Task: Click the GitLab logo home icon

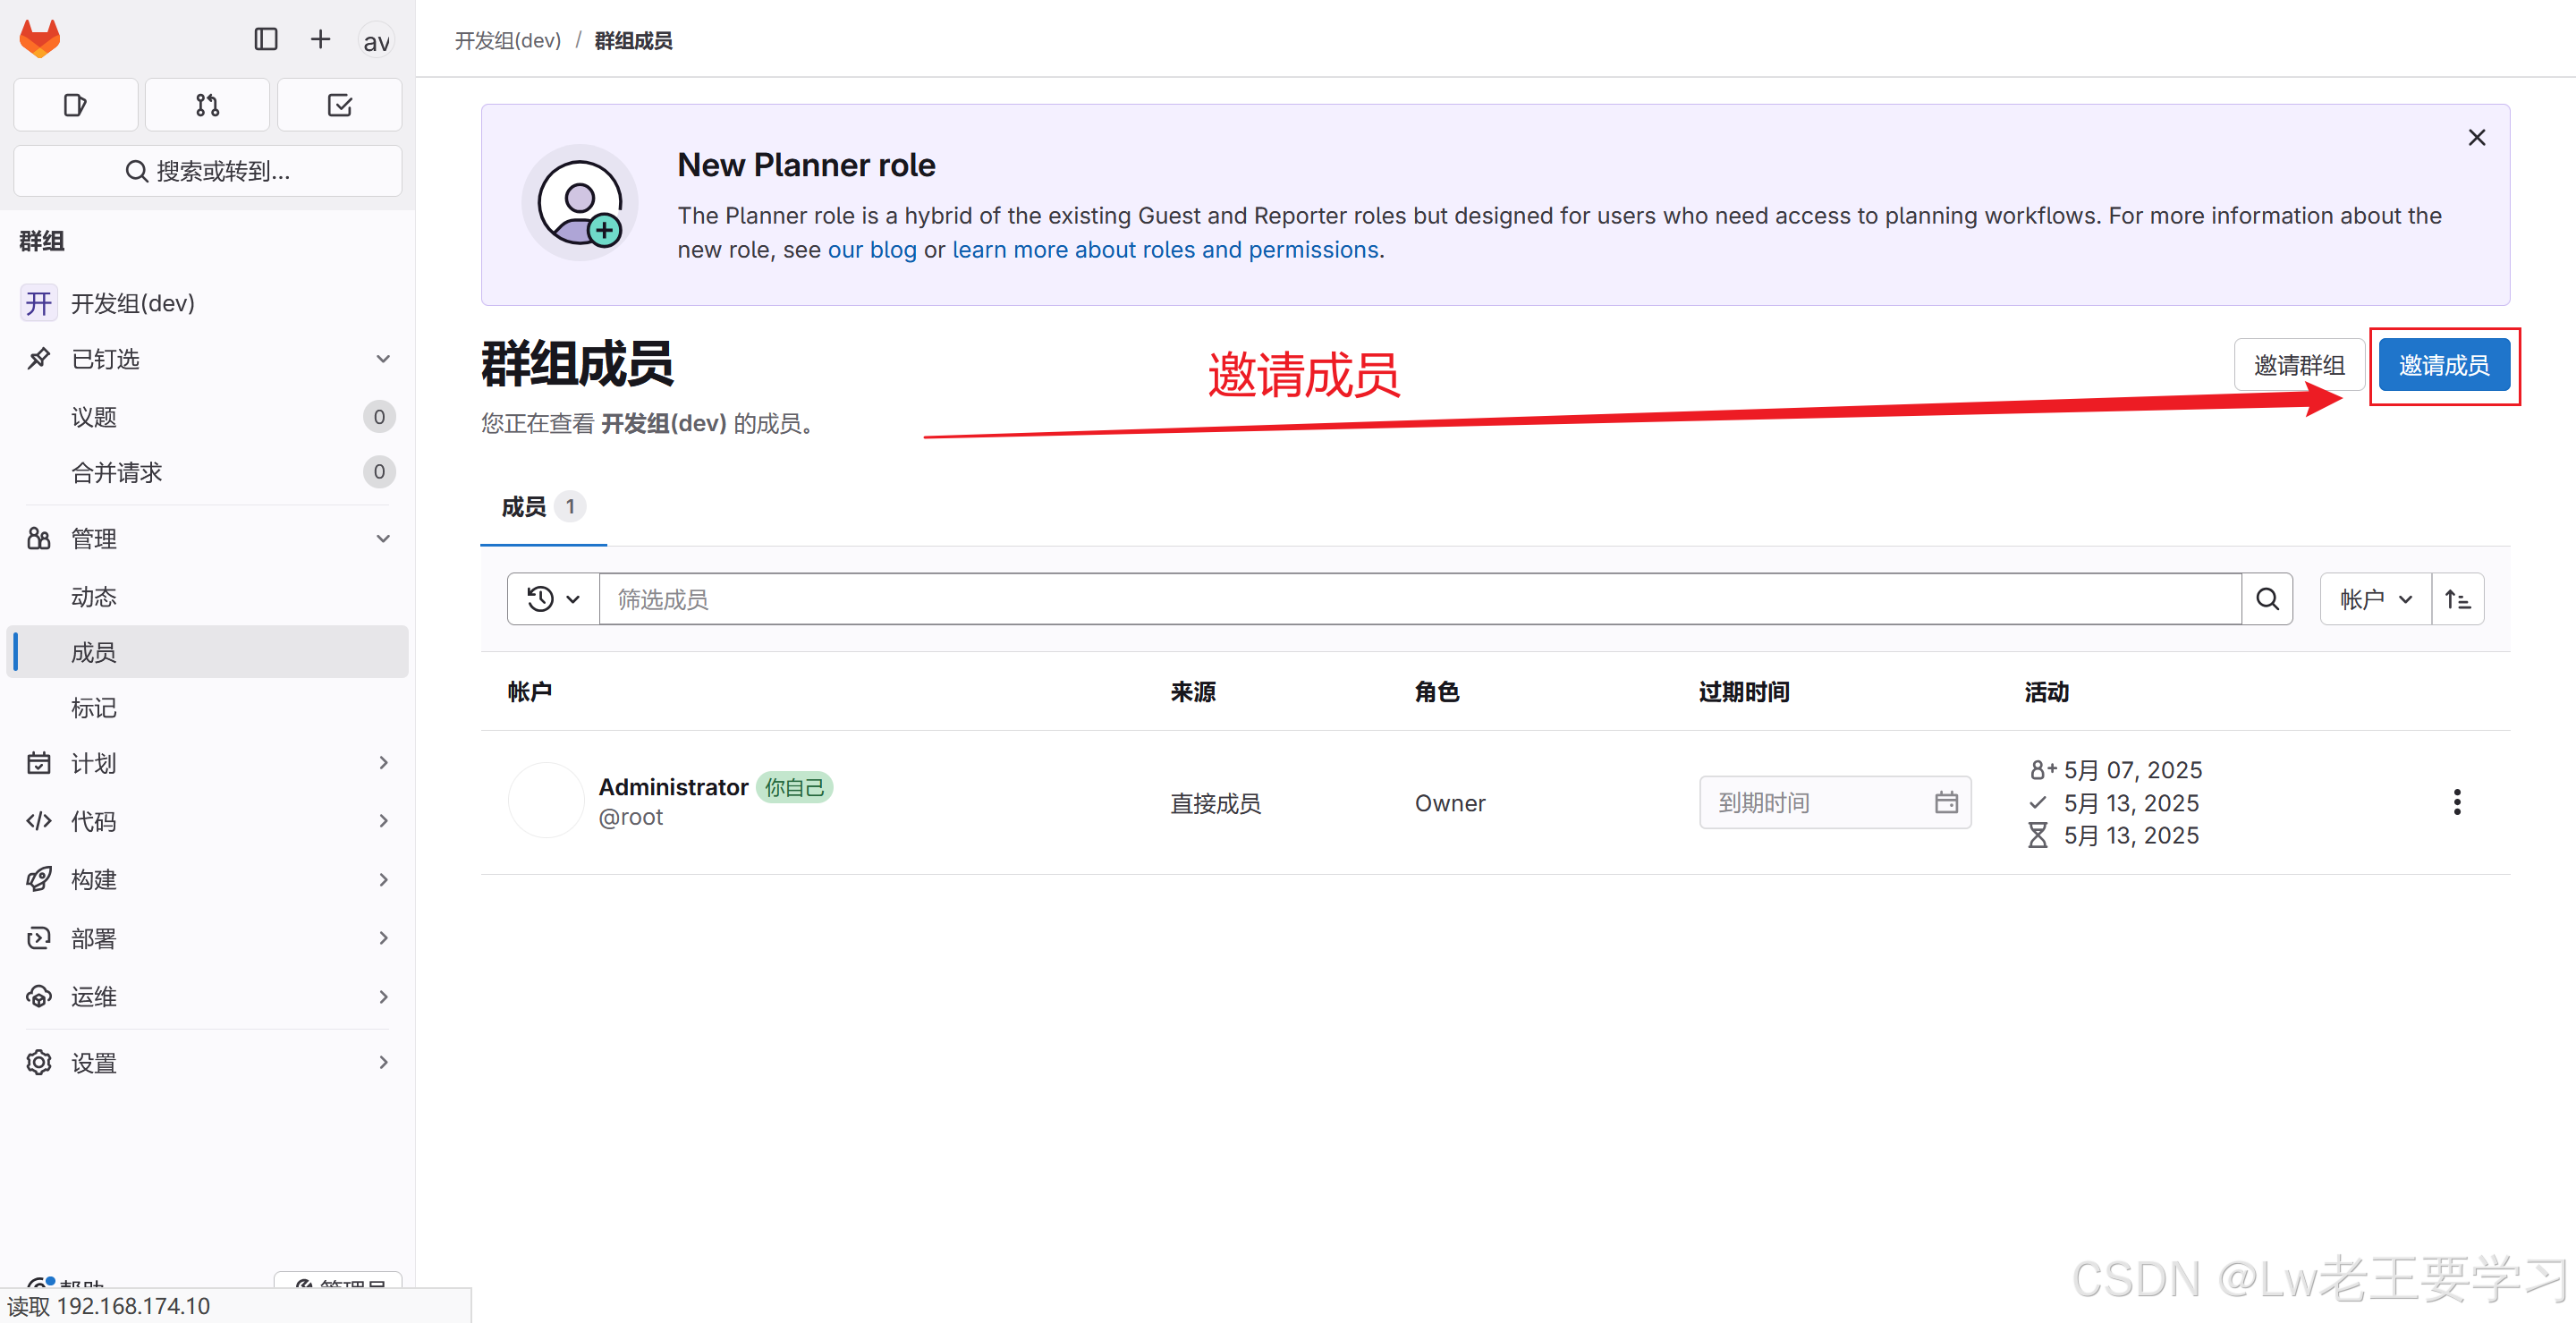Action: [40, 39]
